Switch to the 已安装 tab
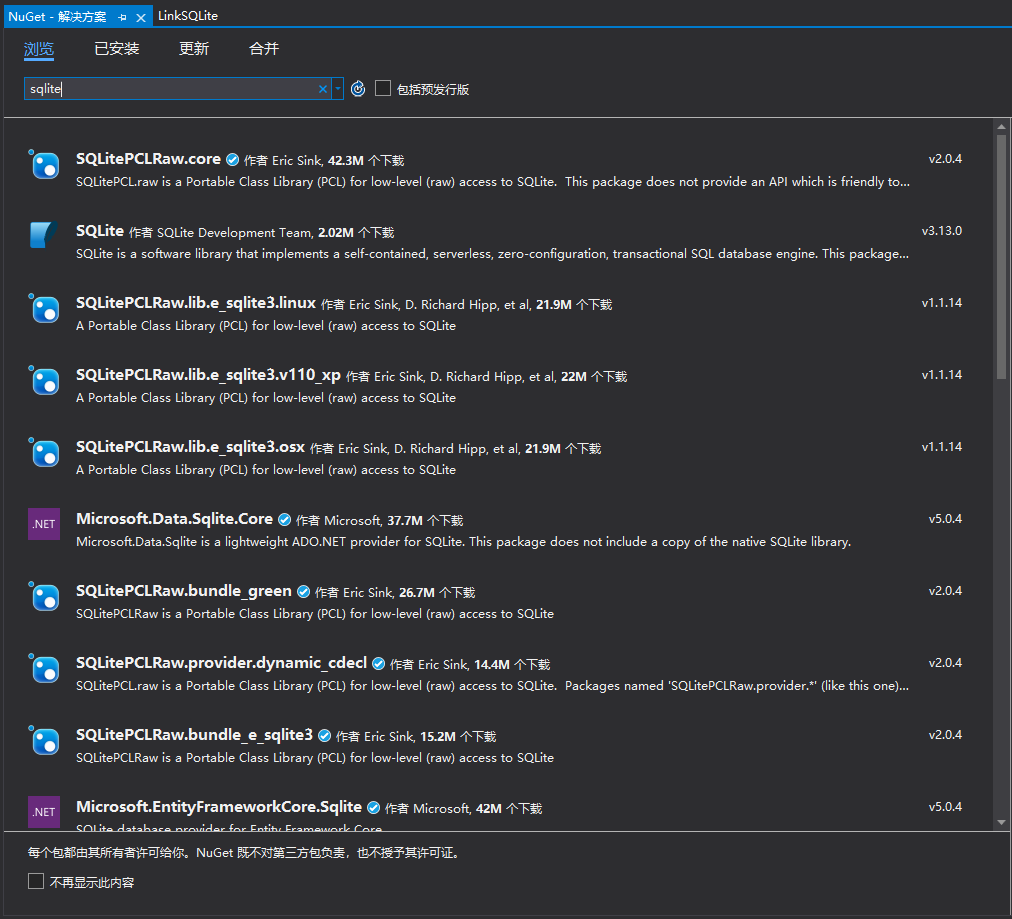1012x919 pixels. [x=116, y=48]
